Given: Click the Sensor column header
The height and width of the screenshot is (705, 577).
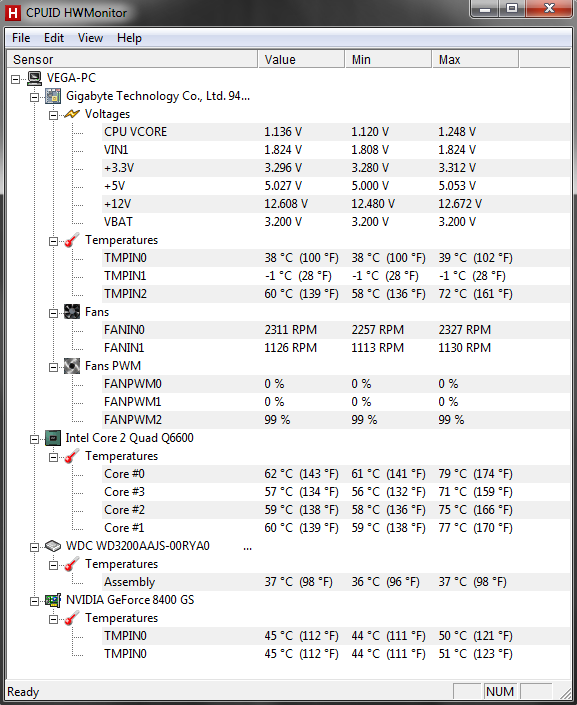Looking at the screenshot, I should click(133, 59).
